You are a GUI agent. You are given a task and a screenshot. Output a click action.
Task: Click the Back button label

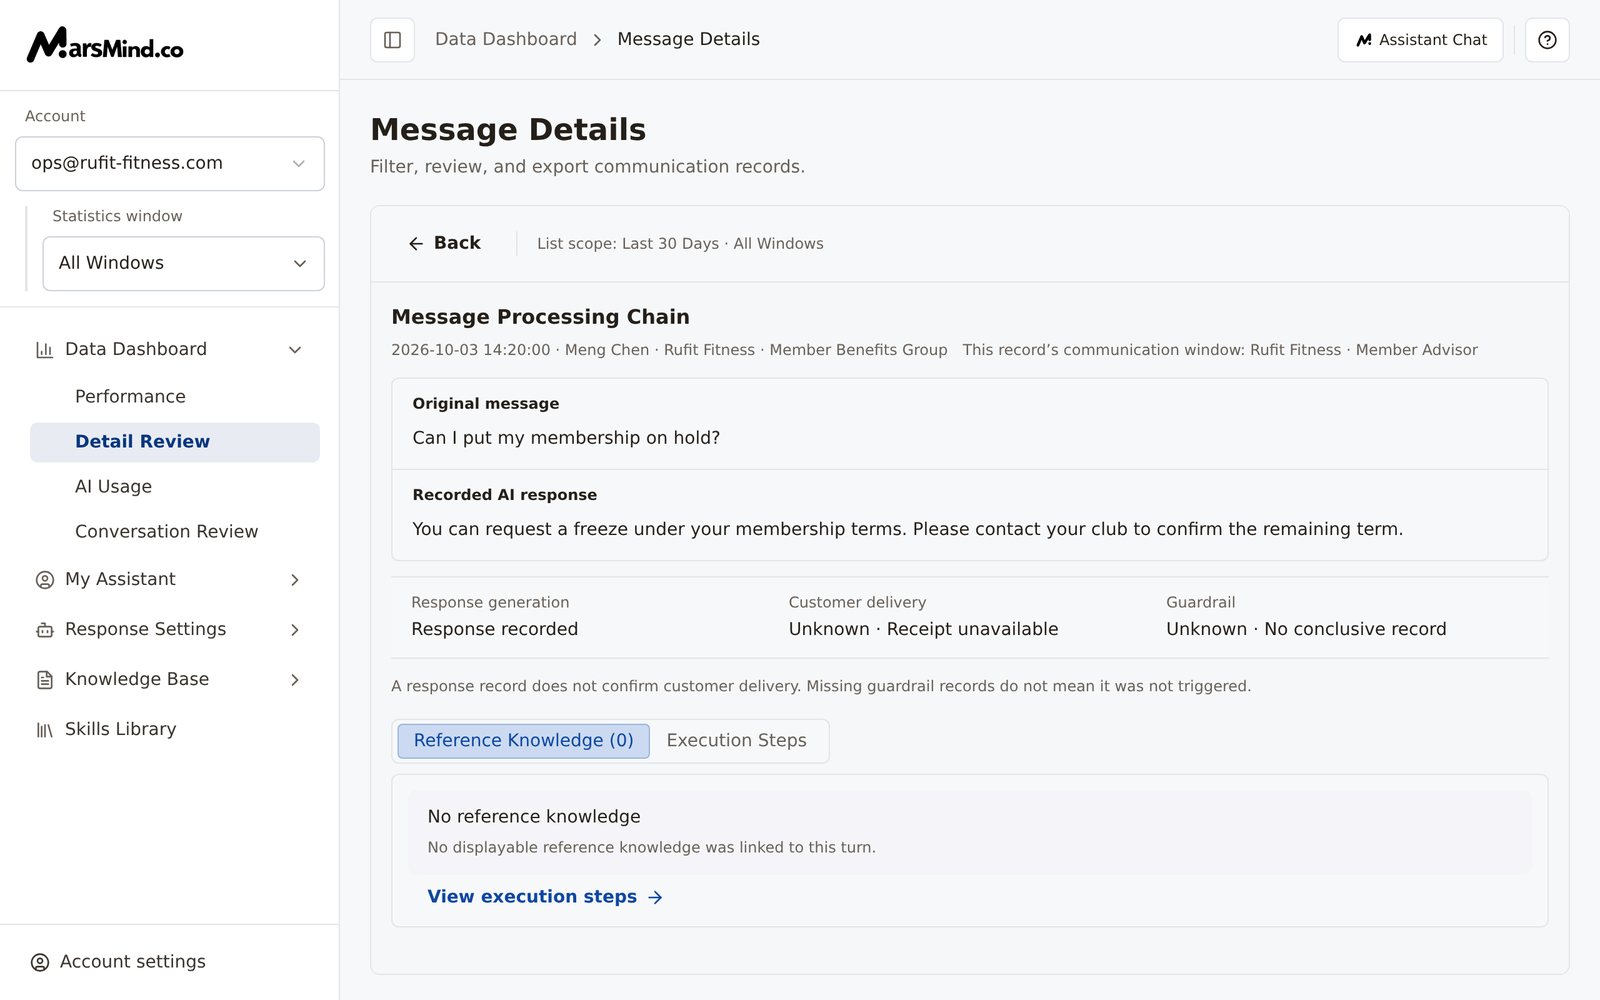point(457,243)
